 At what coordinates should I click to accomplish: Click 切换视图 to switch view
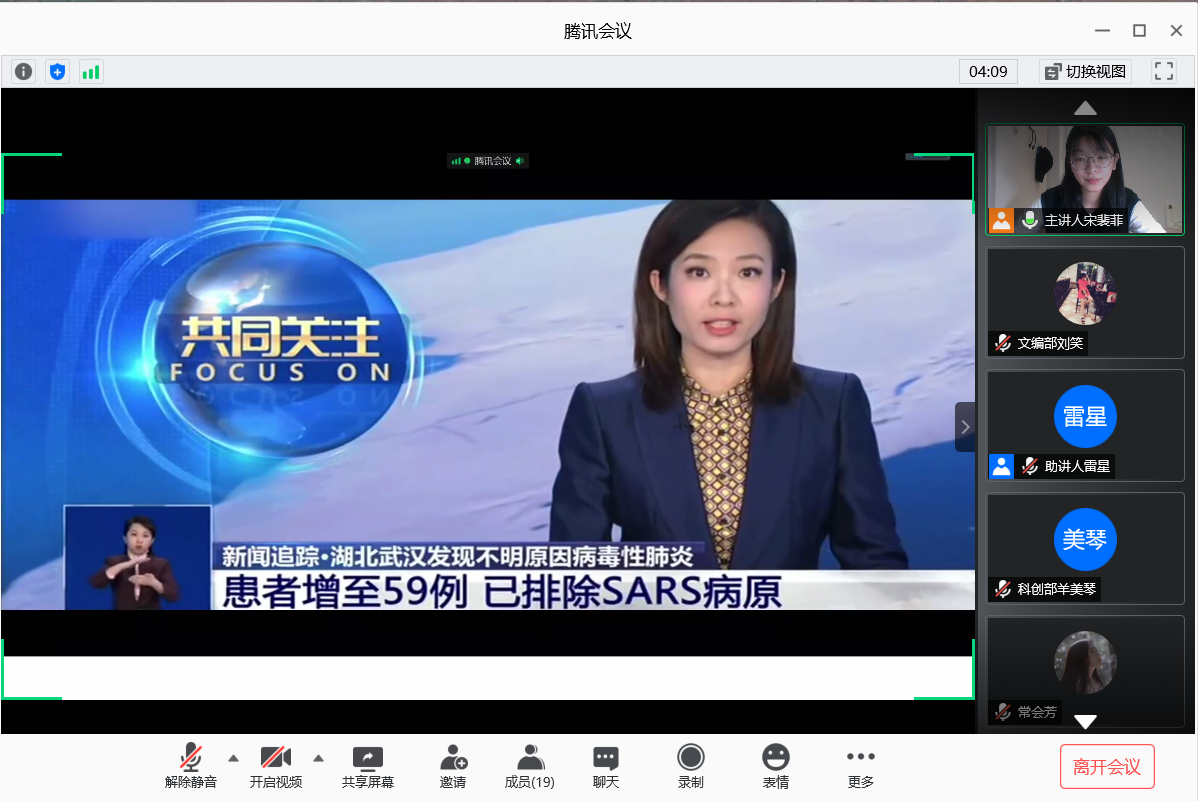(1085, 71)
